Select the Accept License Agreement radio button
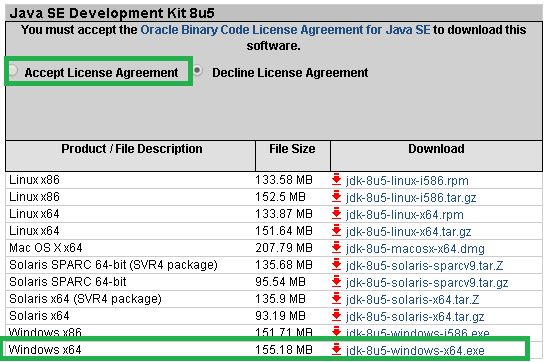 pyautogui.click(x=13, y=71)
